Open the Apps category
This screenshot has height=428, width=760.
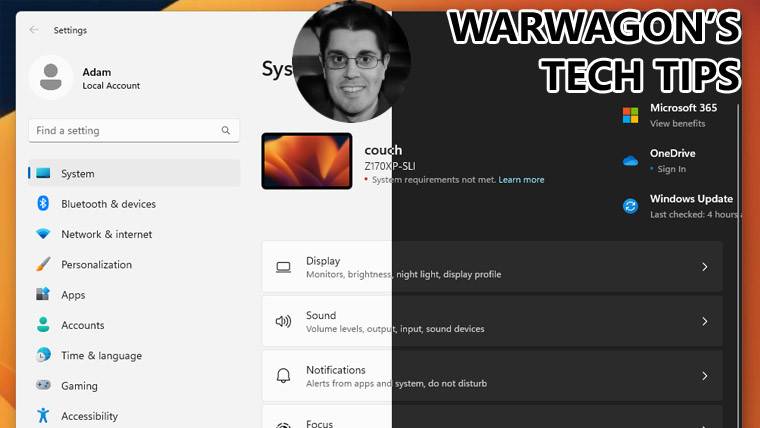coord(134,294)
